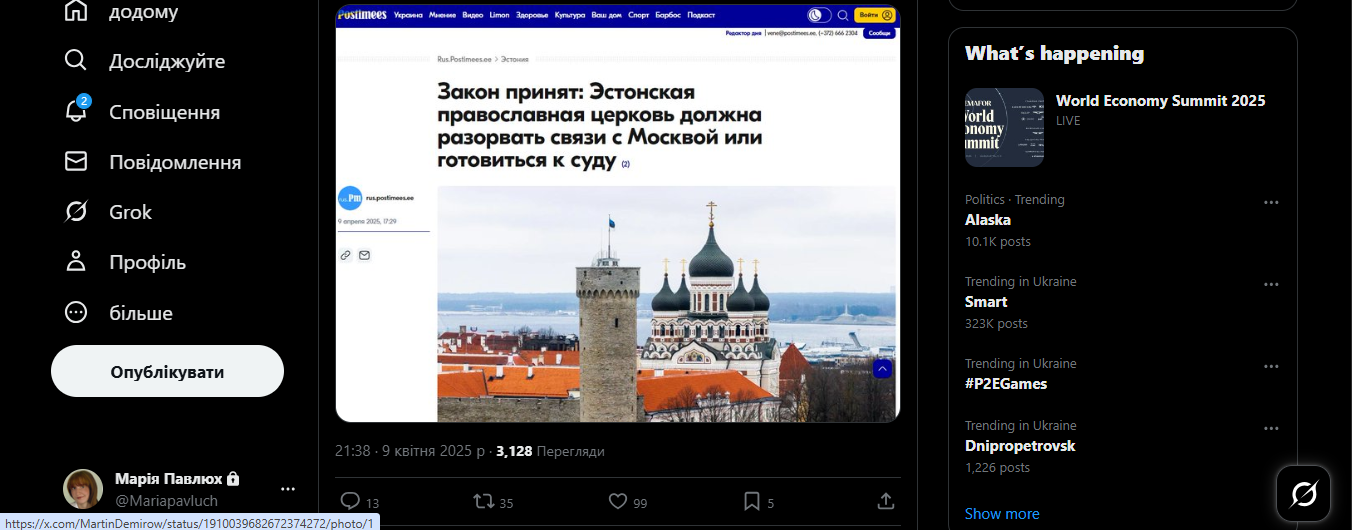
Task: Open World Economy Summit 2025 live thumbnail
Action: point(1004,127)
